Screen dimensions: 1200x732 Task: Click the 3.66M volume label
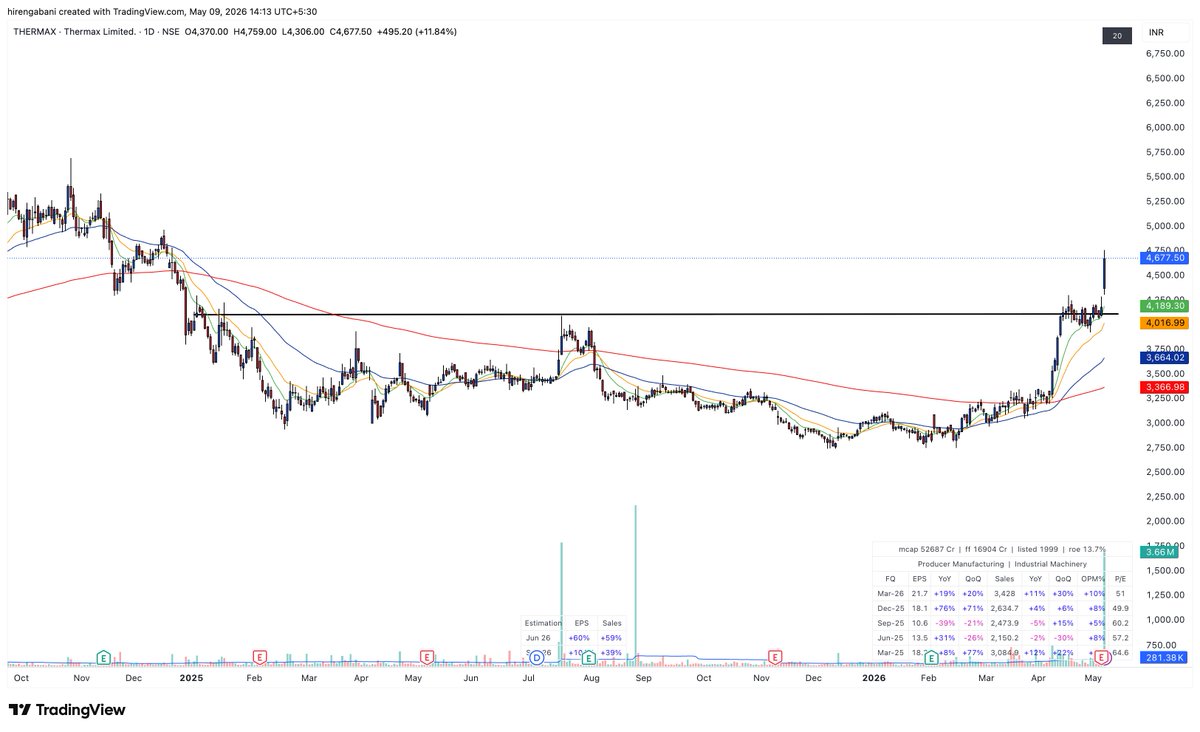(1160, 552)
